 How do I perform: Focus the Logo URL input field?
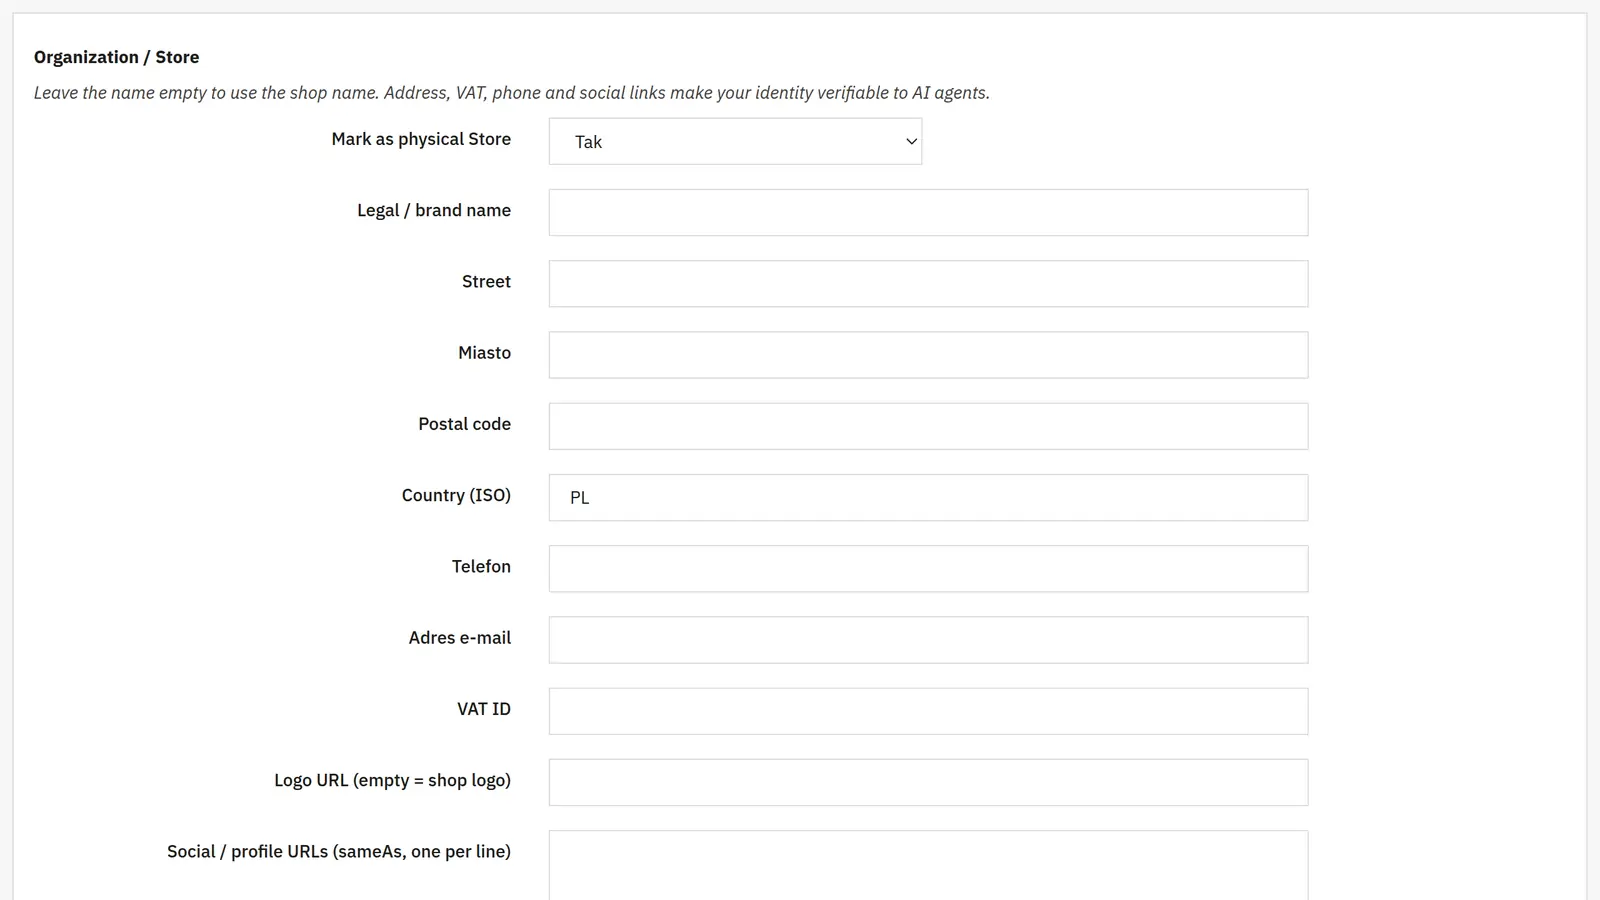click(928, 782)
